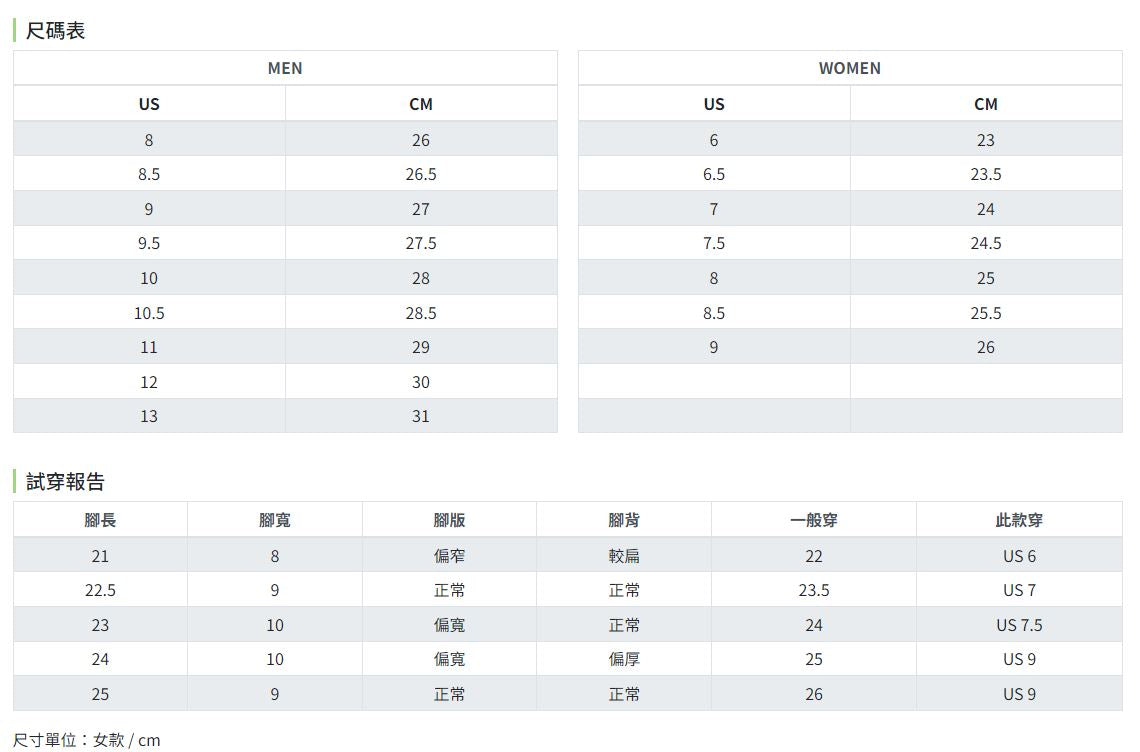Click the men's US 13 size cell
The image size is (1140, 752).
149,416
